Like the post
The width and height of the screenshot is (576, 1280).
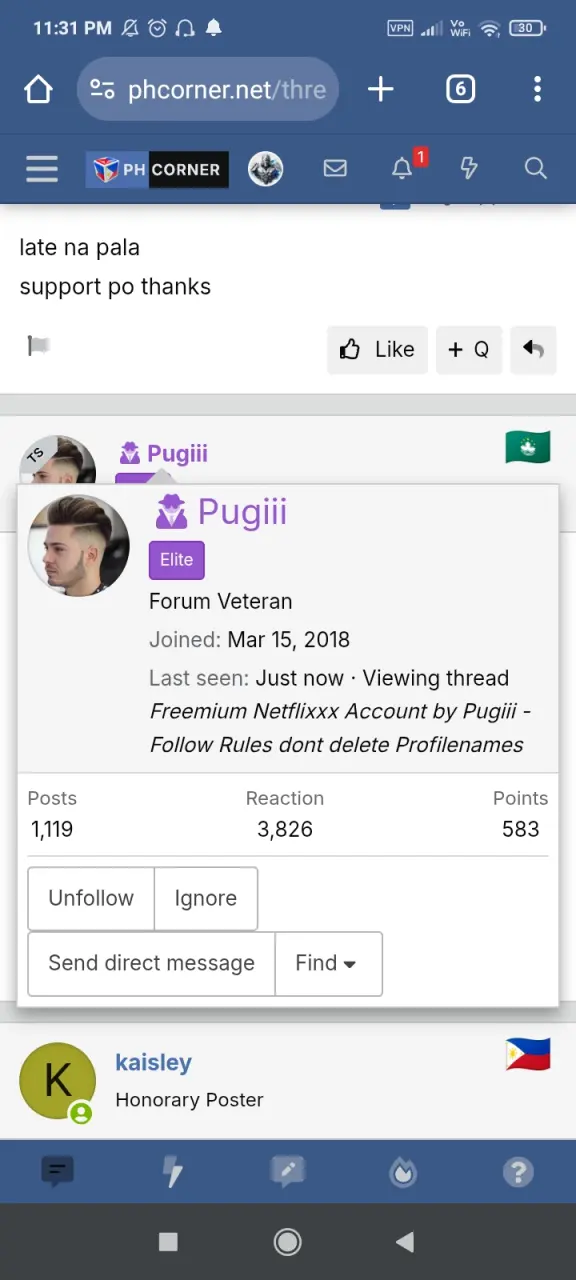click(x=377, y=349)
